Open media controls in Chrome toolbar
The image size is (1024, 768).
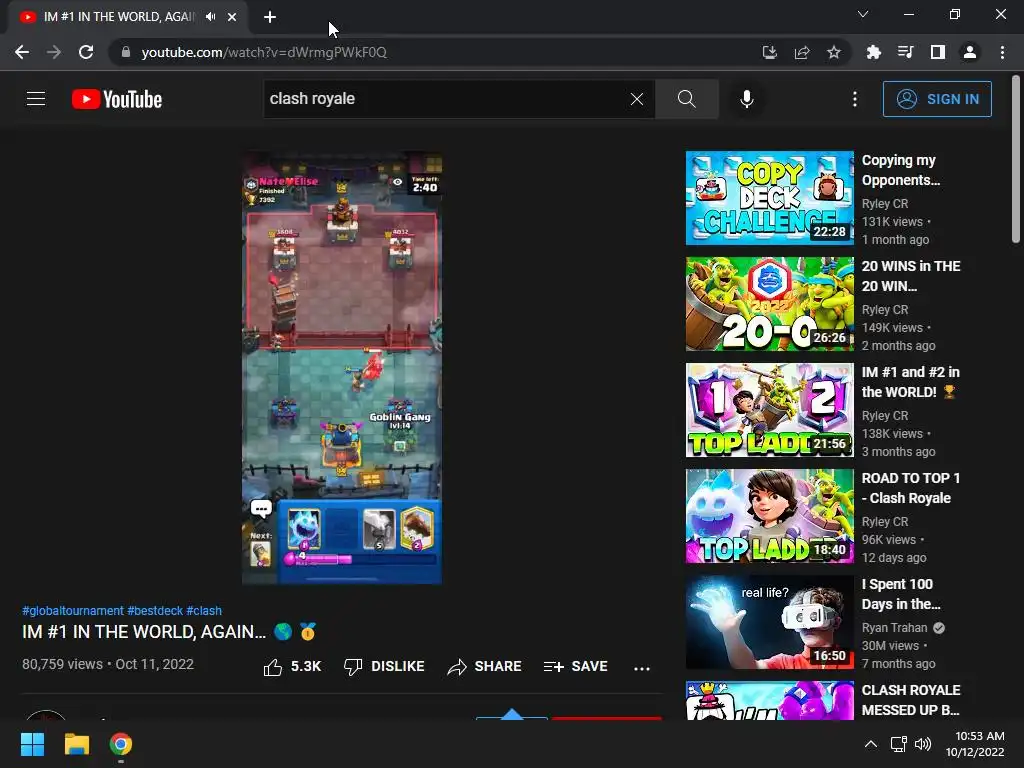[x=905, y=52]
